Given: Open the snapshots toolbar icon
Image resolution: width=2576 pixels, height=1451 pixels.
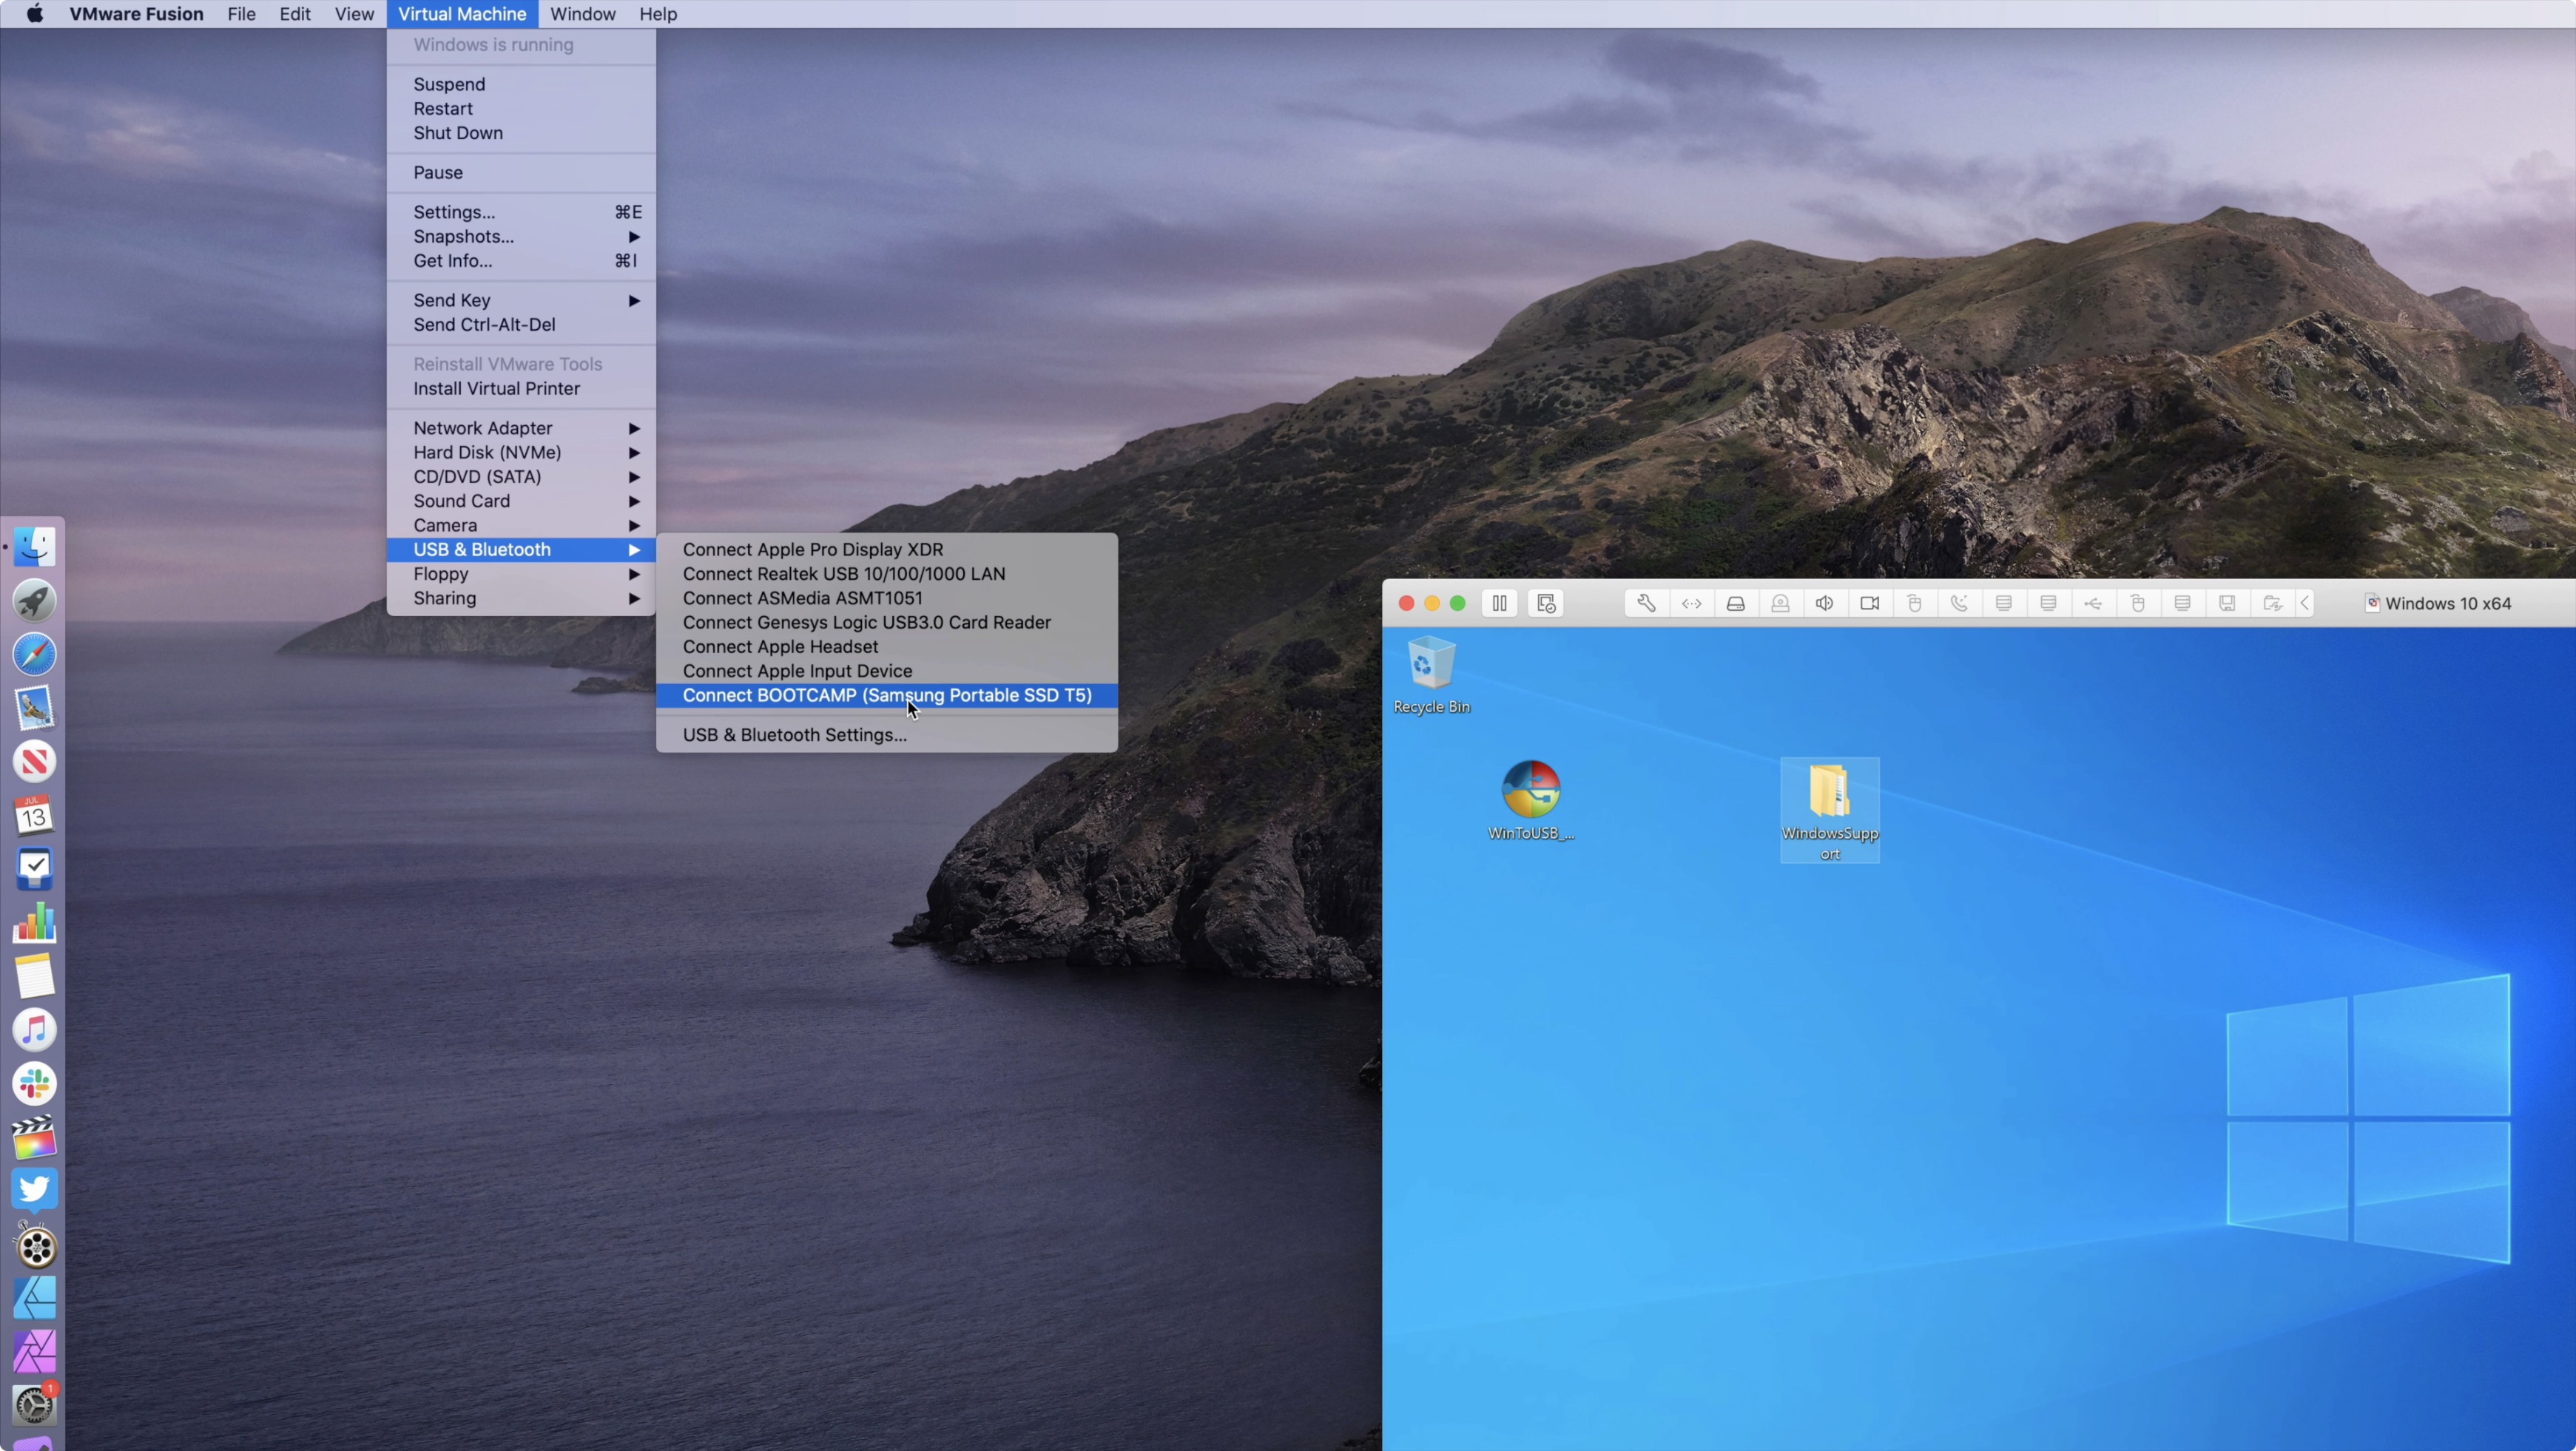Looking at the screenshot, I should click(x=1545, y=603).
